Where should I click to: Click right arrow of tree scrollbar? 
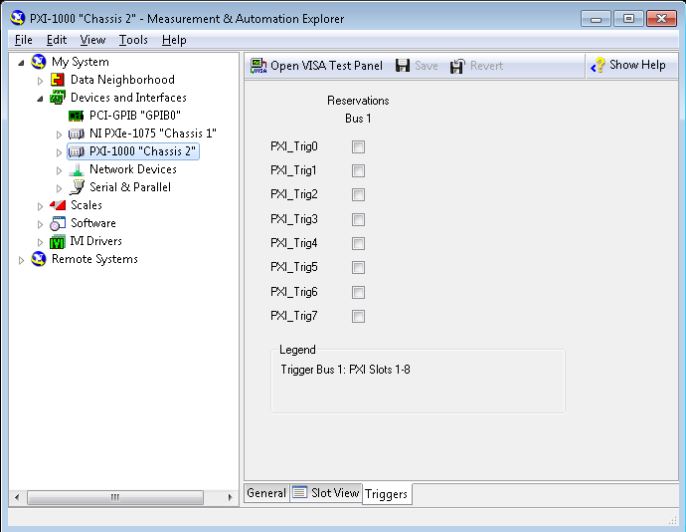point(230,497)
